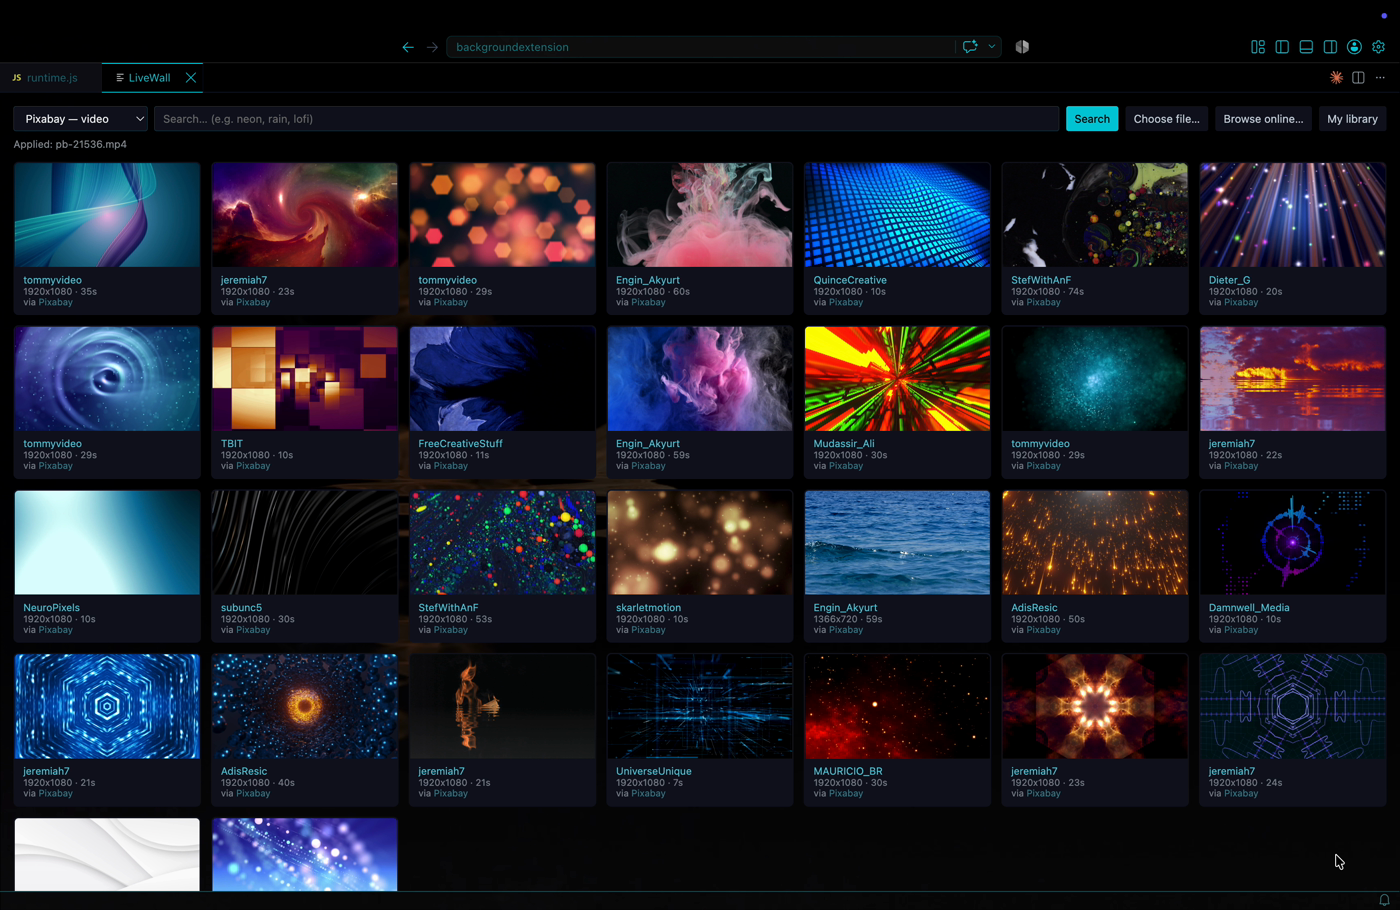Image resolution: width=1400 pixels, height=910 pixels.
Task: Go back with the left arrow
Action: 408,47
